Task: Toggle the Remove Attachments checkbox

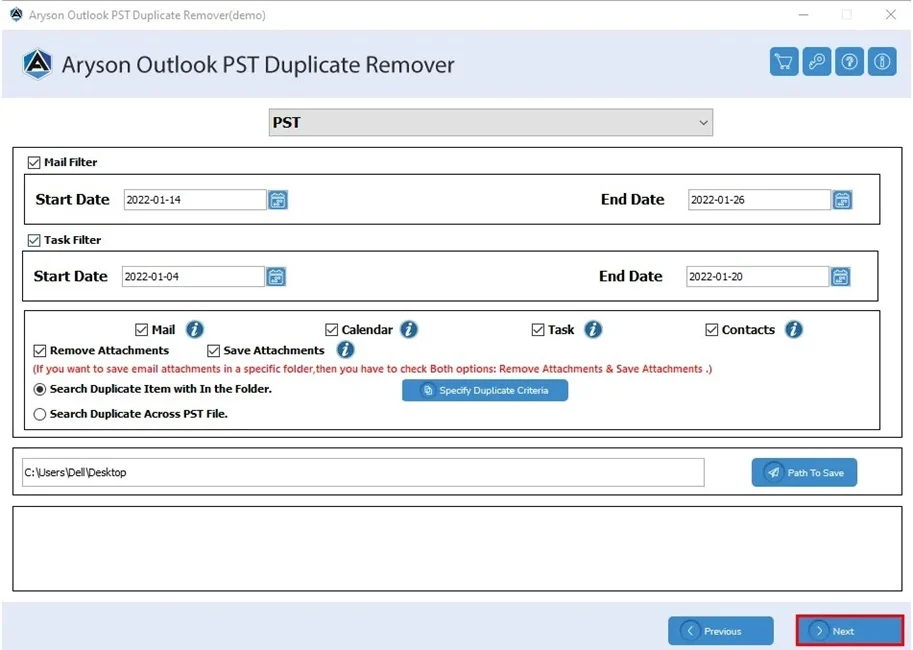Action: point(40,351)
